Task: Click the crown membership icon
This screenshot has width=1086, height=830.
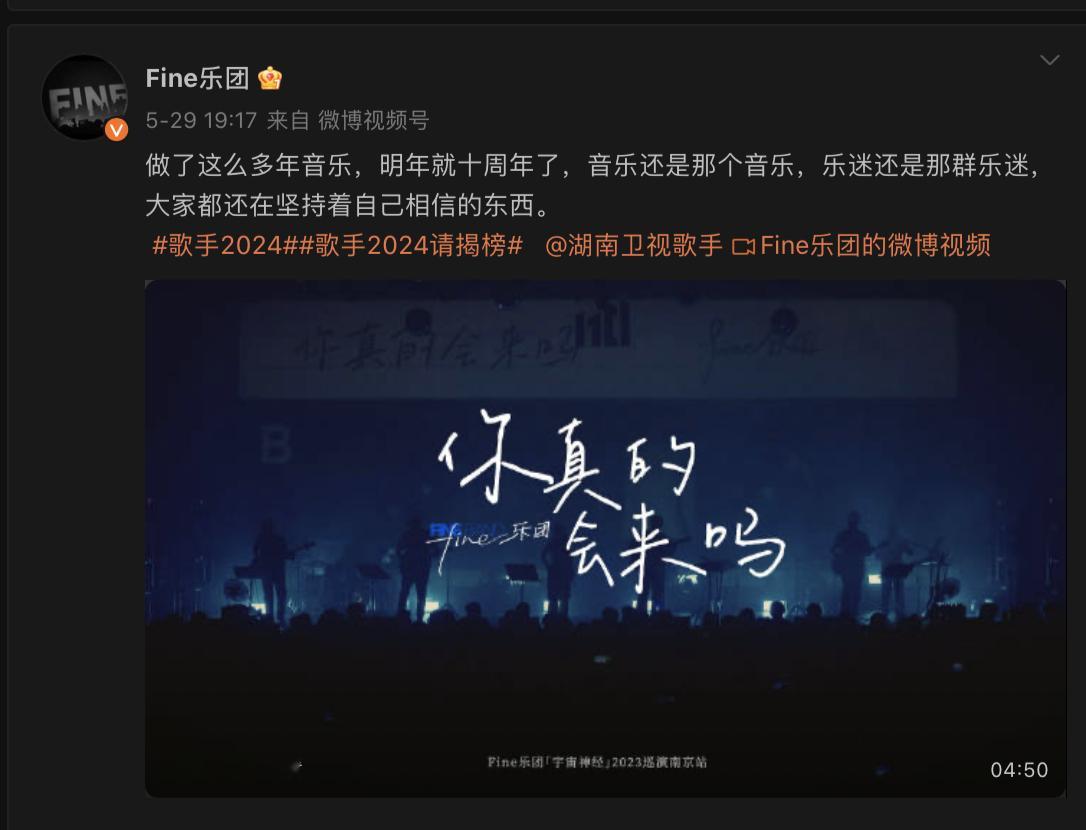Action: click(x=270, y=78)
